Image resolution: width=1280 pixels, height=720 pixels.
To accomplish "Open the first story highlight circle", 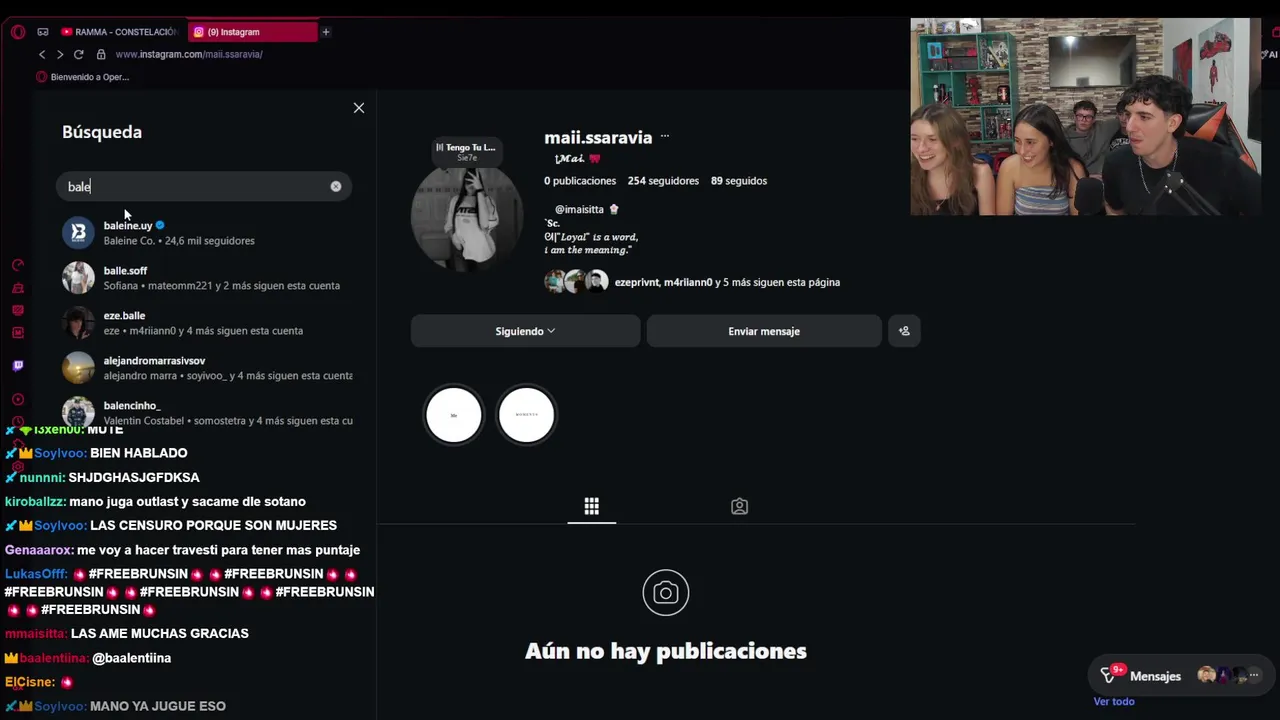I will click(454, 414).
